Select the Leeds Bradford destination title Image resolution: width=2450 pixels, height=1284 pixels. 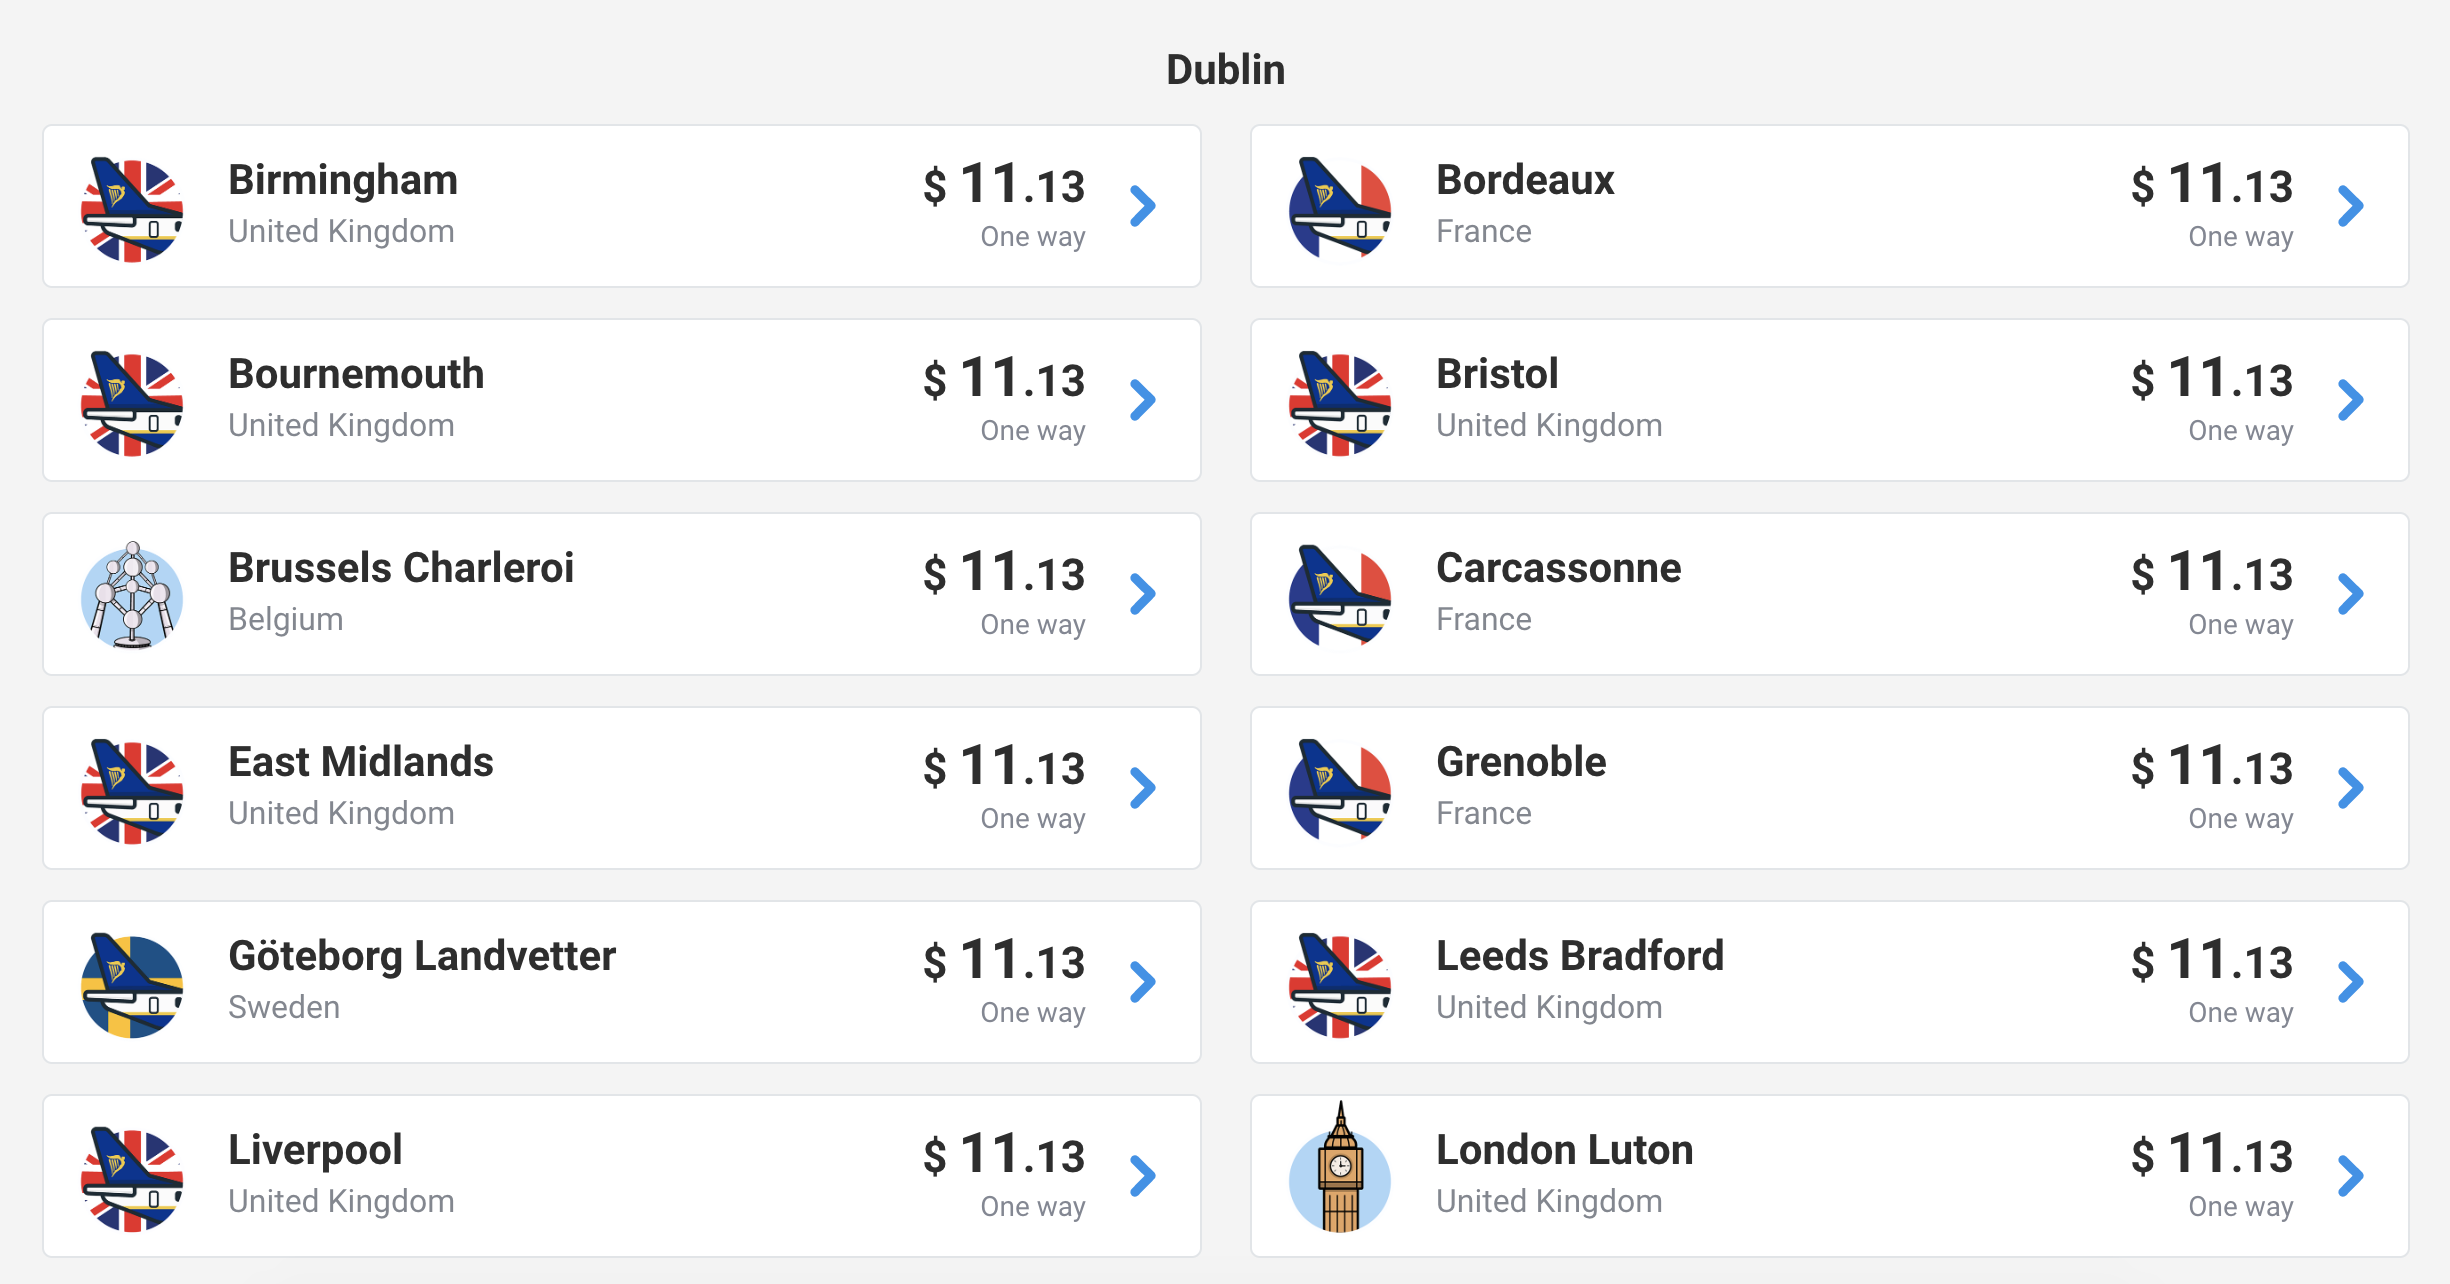[x=1580, y=956]
